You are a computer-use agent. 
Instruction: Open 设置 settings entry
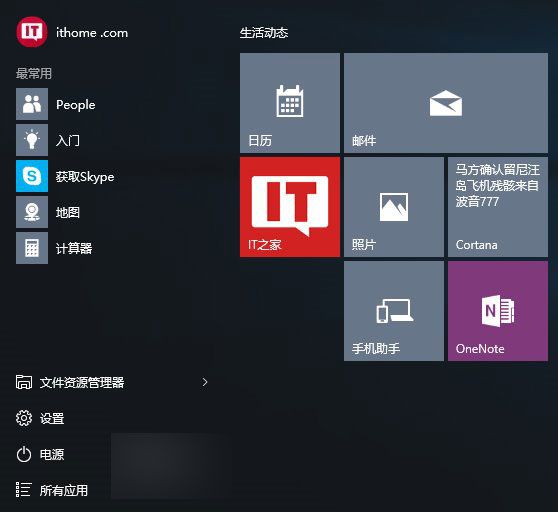point(52,419)
